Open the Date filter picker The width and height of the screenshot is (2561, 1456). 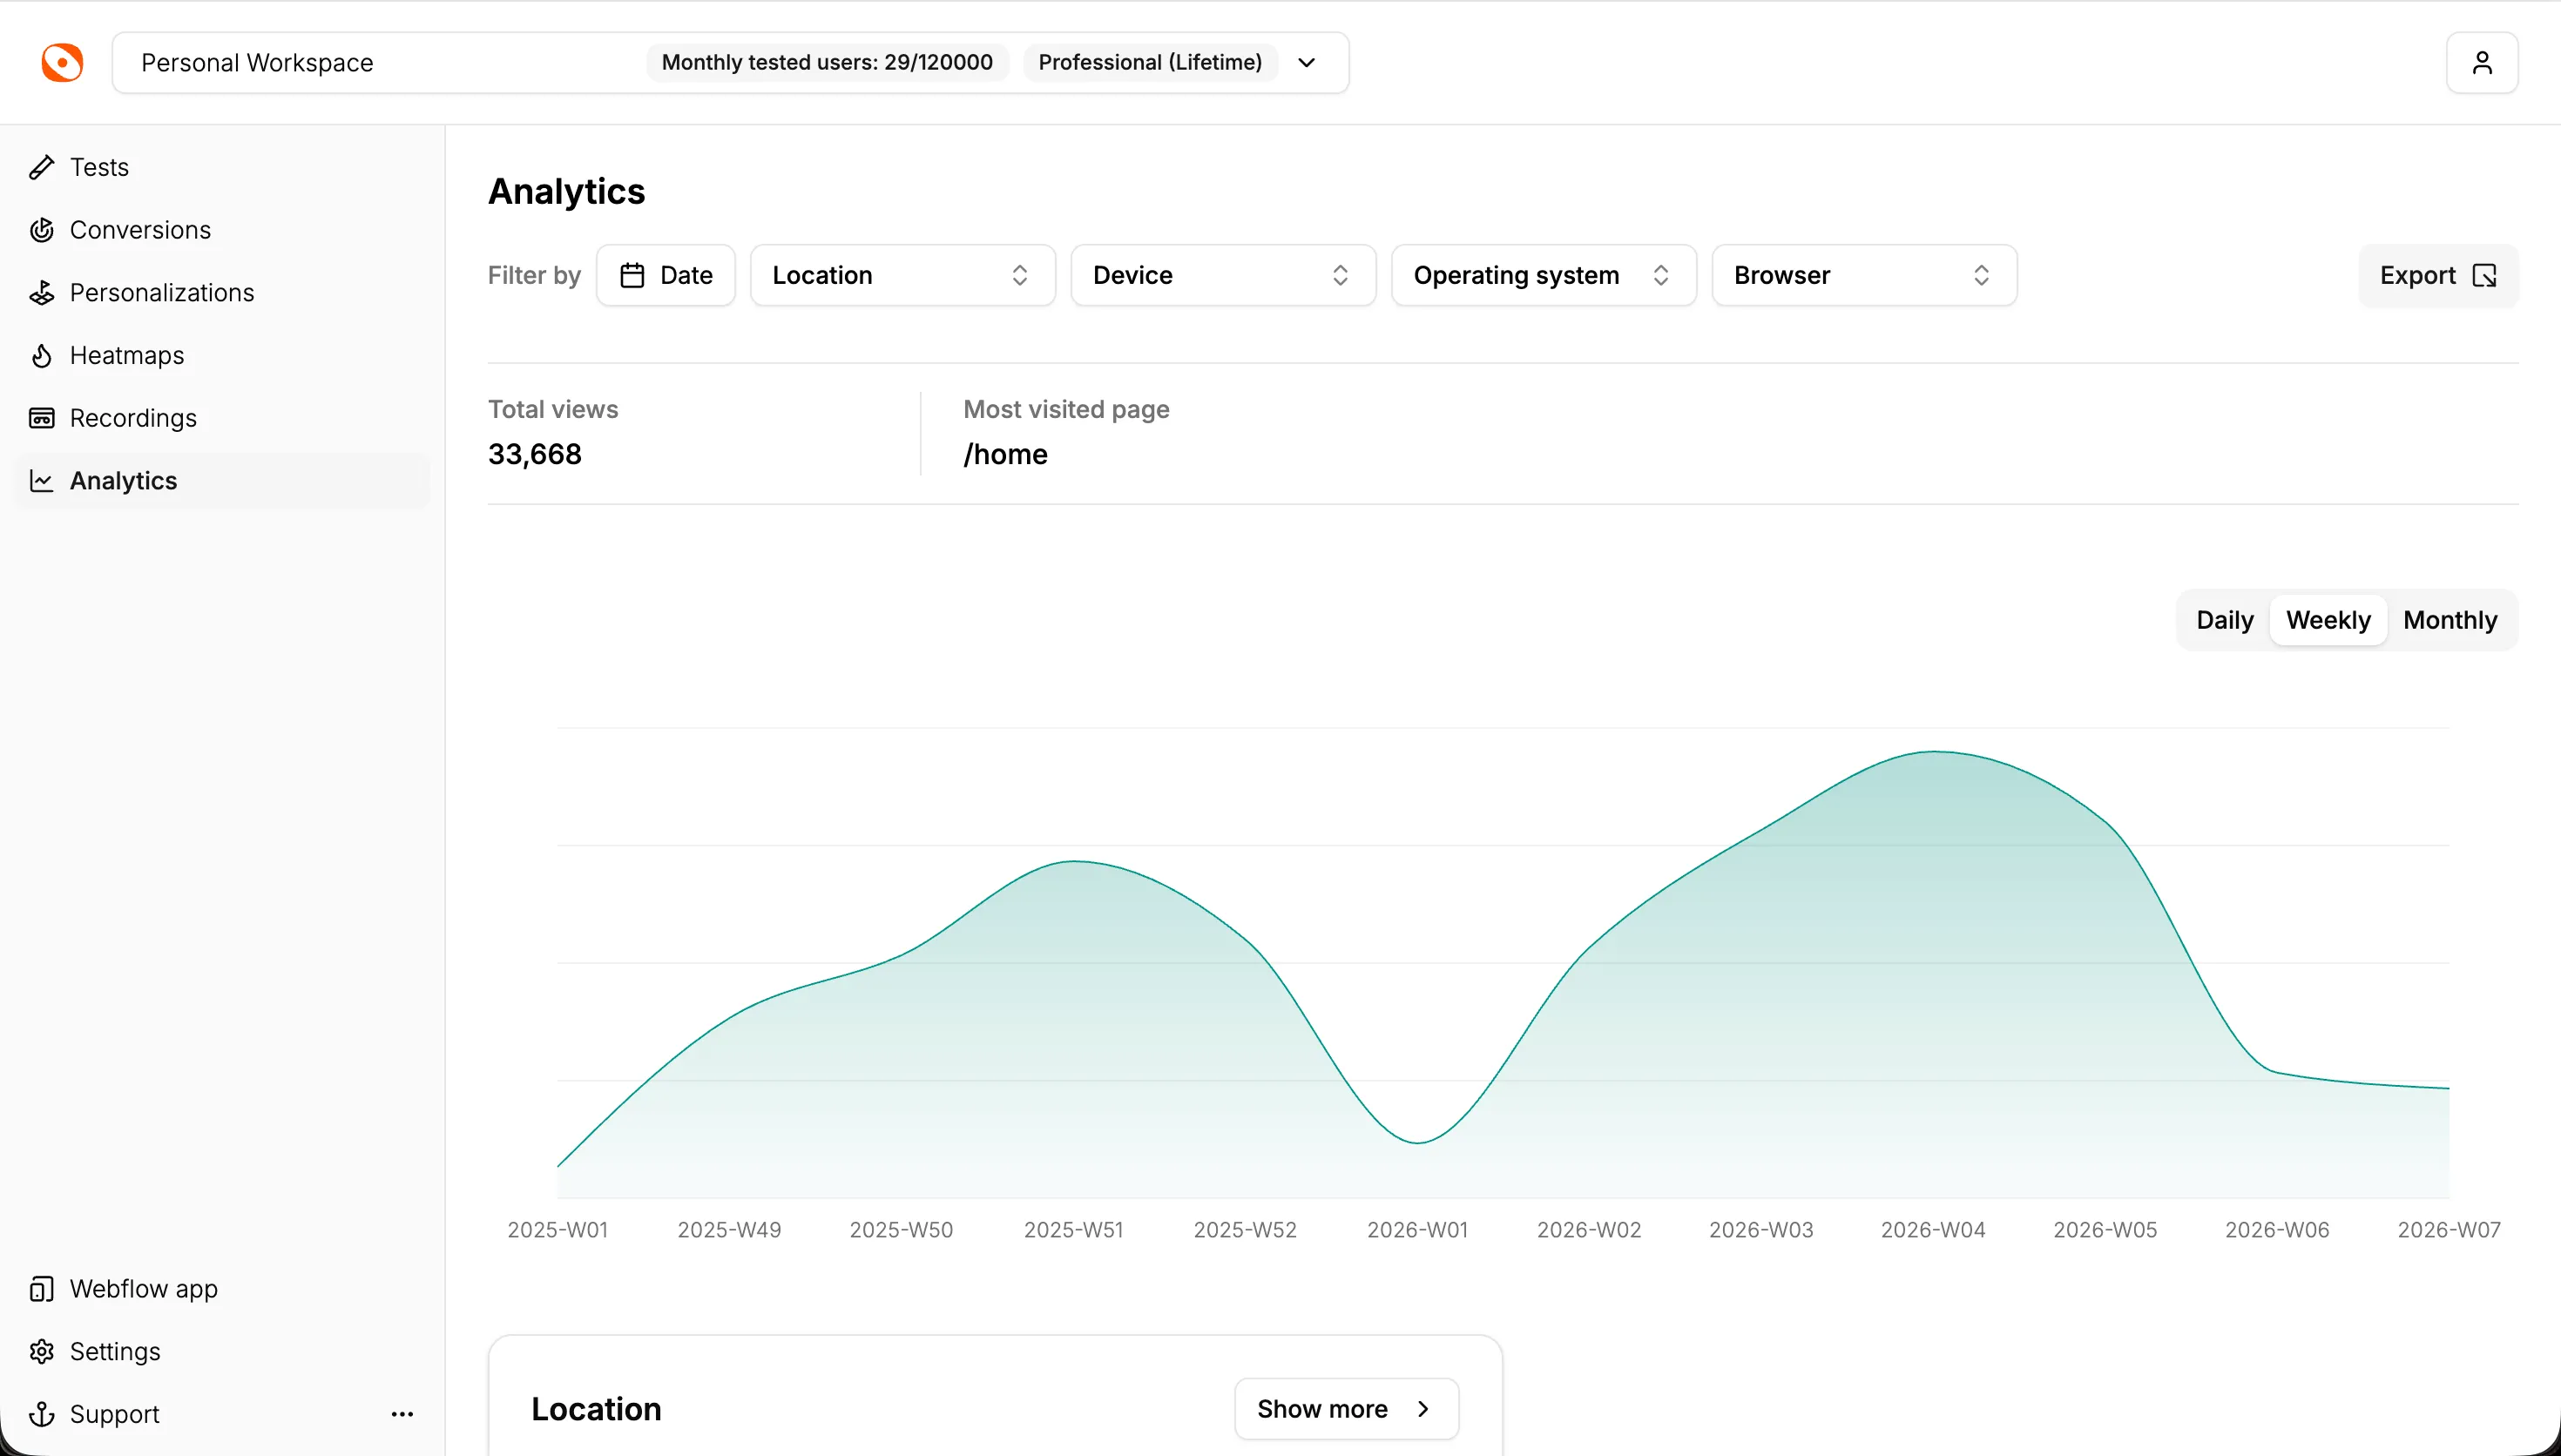665,275
